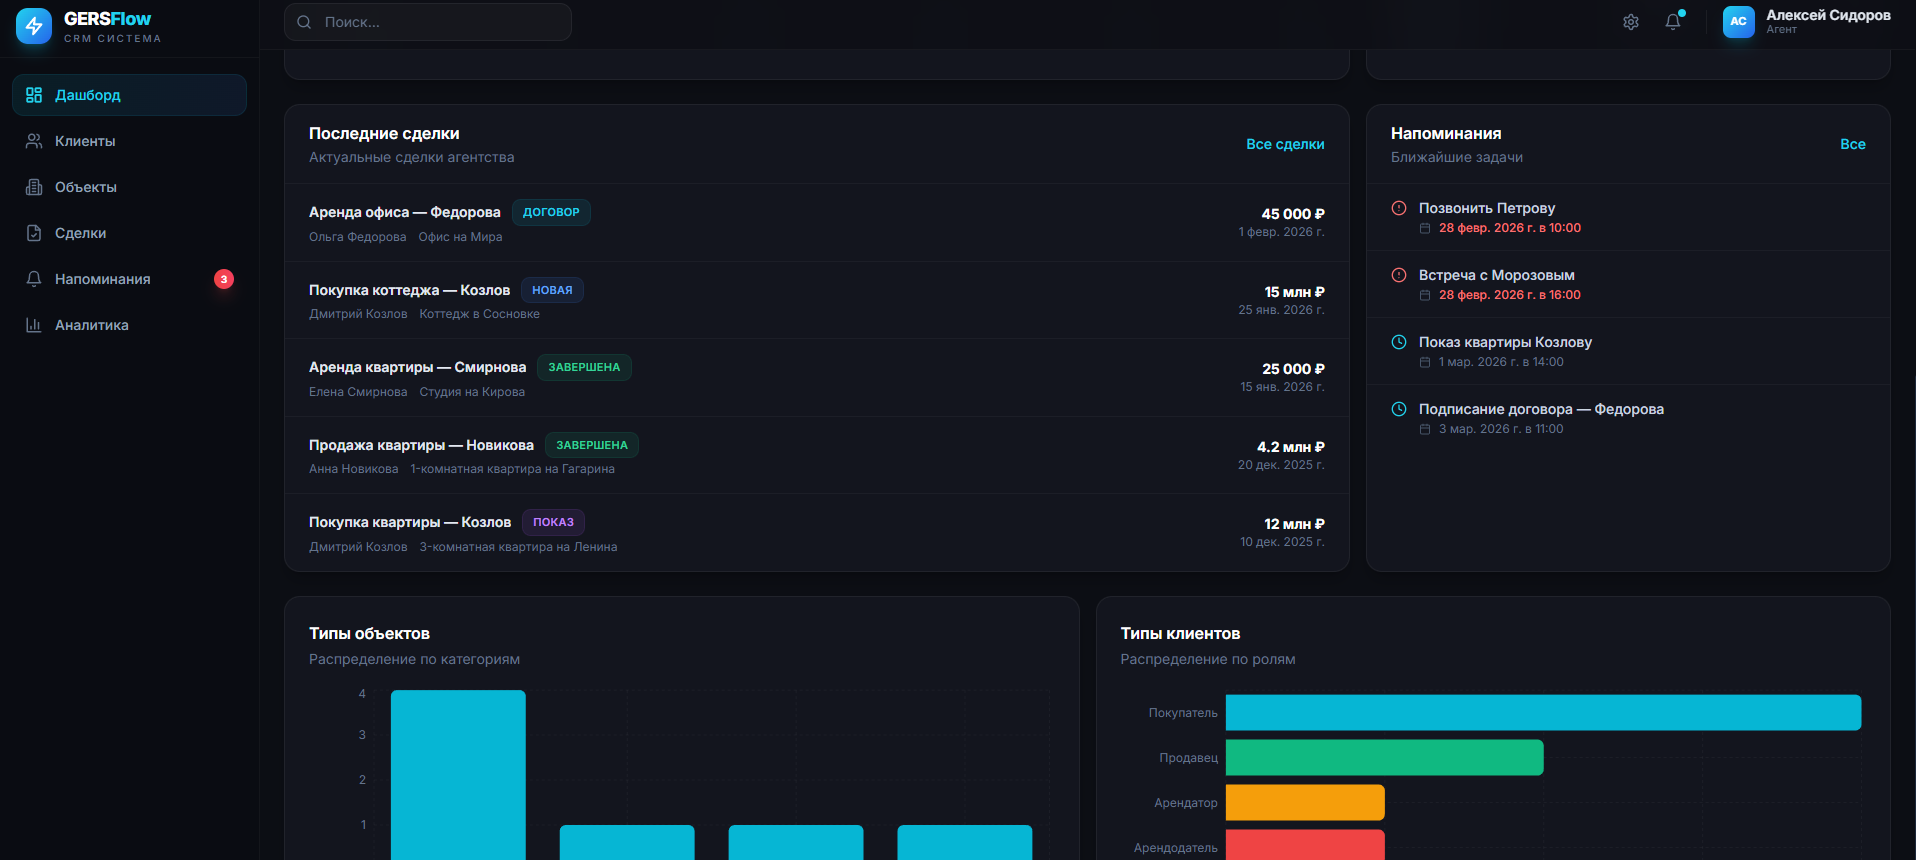
Task: Click the Покупатель cyan bar in chart
Action: click(x=1542, y=713)
